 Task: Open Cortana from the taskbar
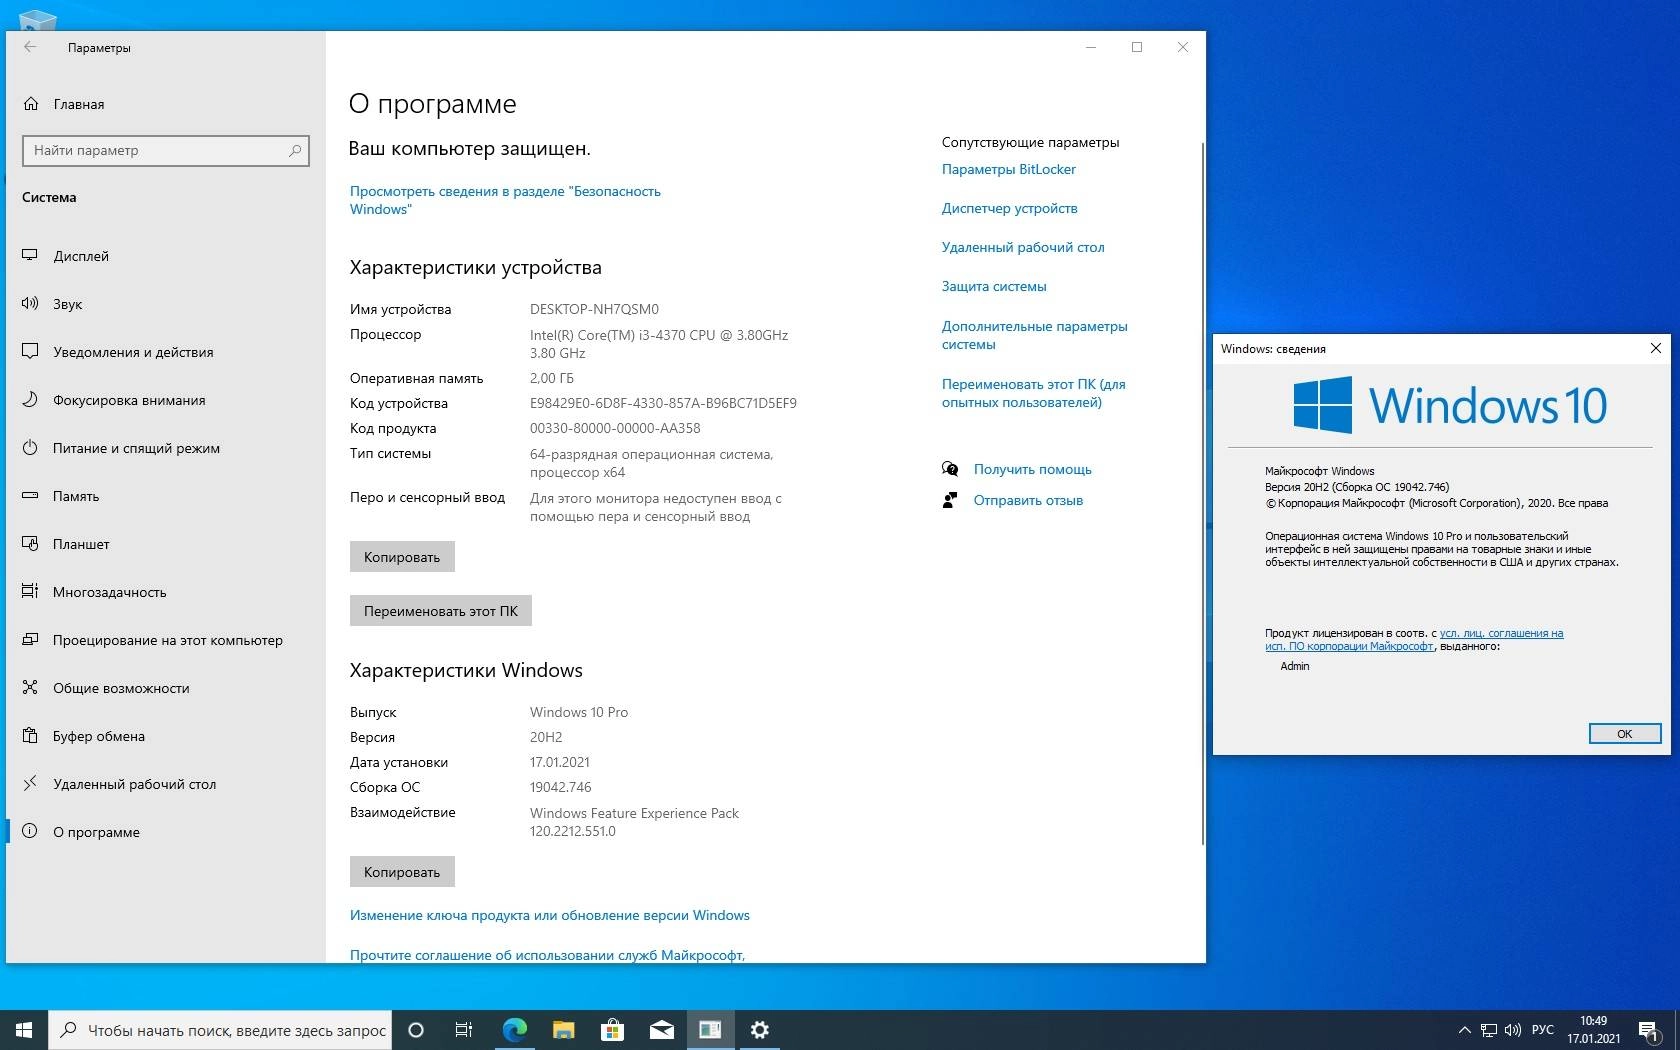coord(416,1030)
